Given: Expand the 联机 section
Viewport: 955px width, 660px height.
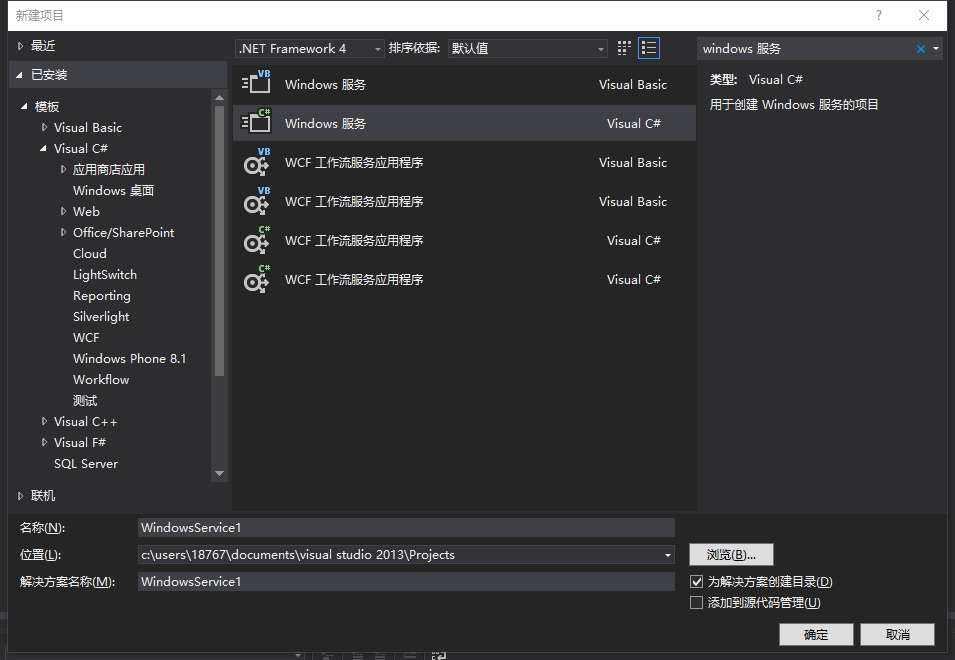Looking at the screenshot, I should 20,496.
